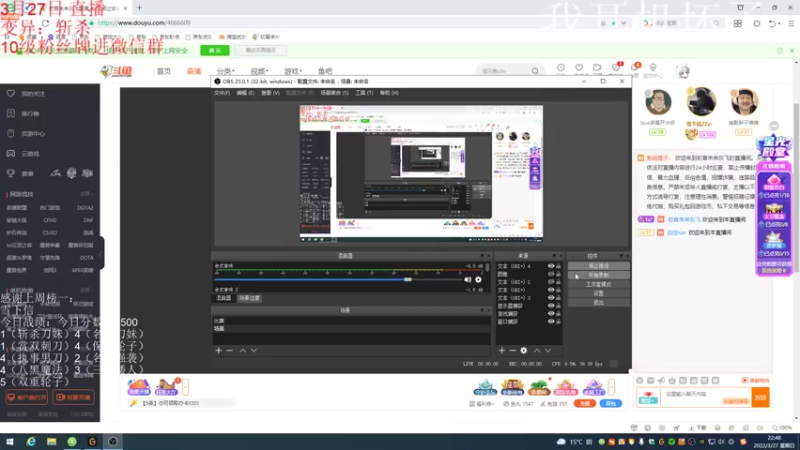The image size is (800, 450).
Task: Open the address bar dropdown arrow in browser
Action: (x=623, y=23)
